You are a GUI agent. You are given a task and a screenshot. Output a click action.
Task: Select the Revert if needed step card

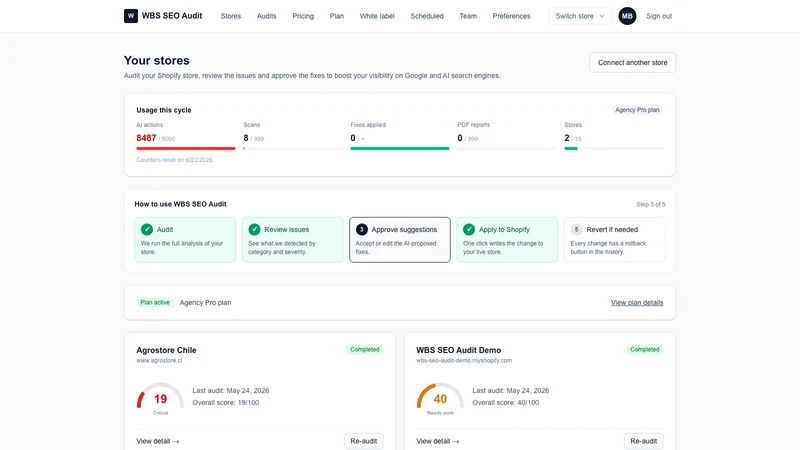coord(615,240)
